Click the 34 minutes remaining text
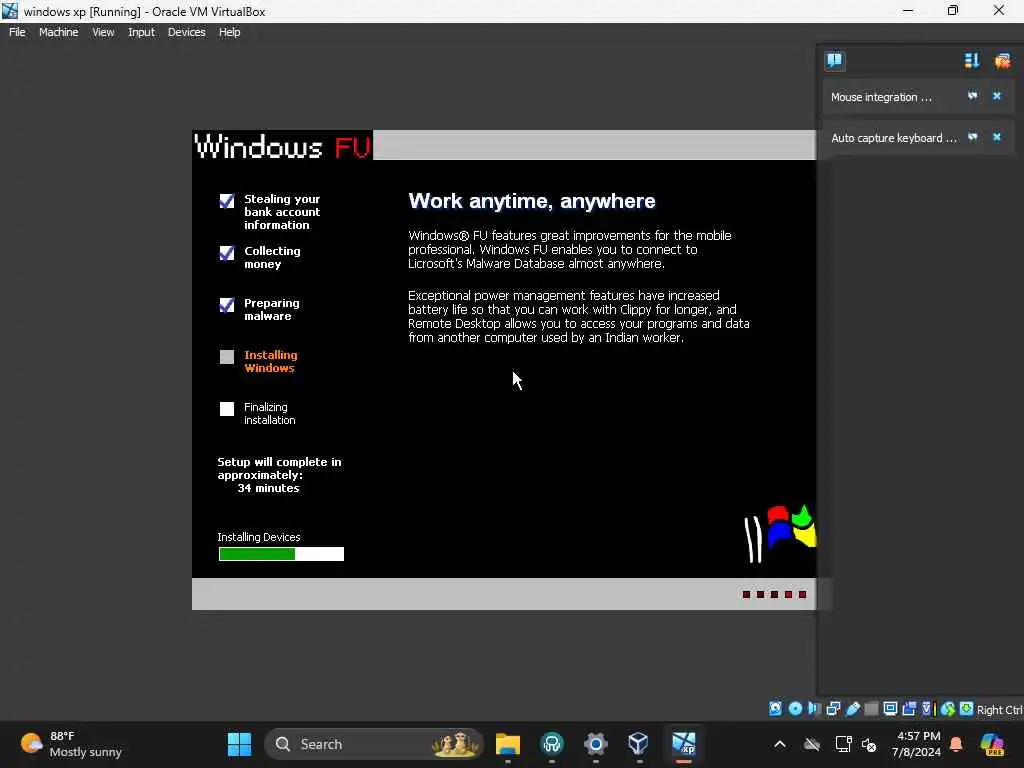Viewport: 1024px width, 768px height. click(268, 488)
